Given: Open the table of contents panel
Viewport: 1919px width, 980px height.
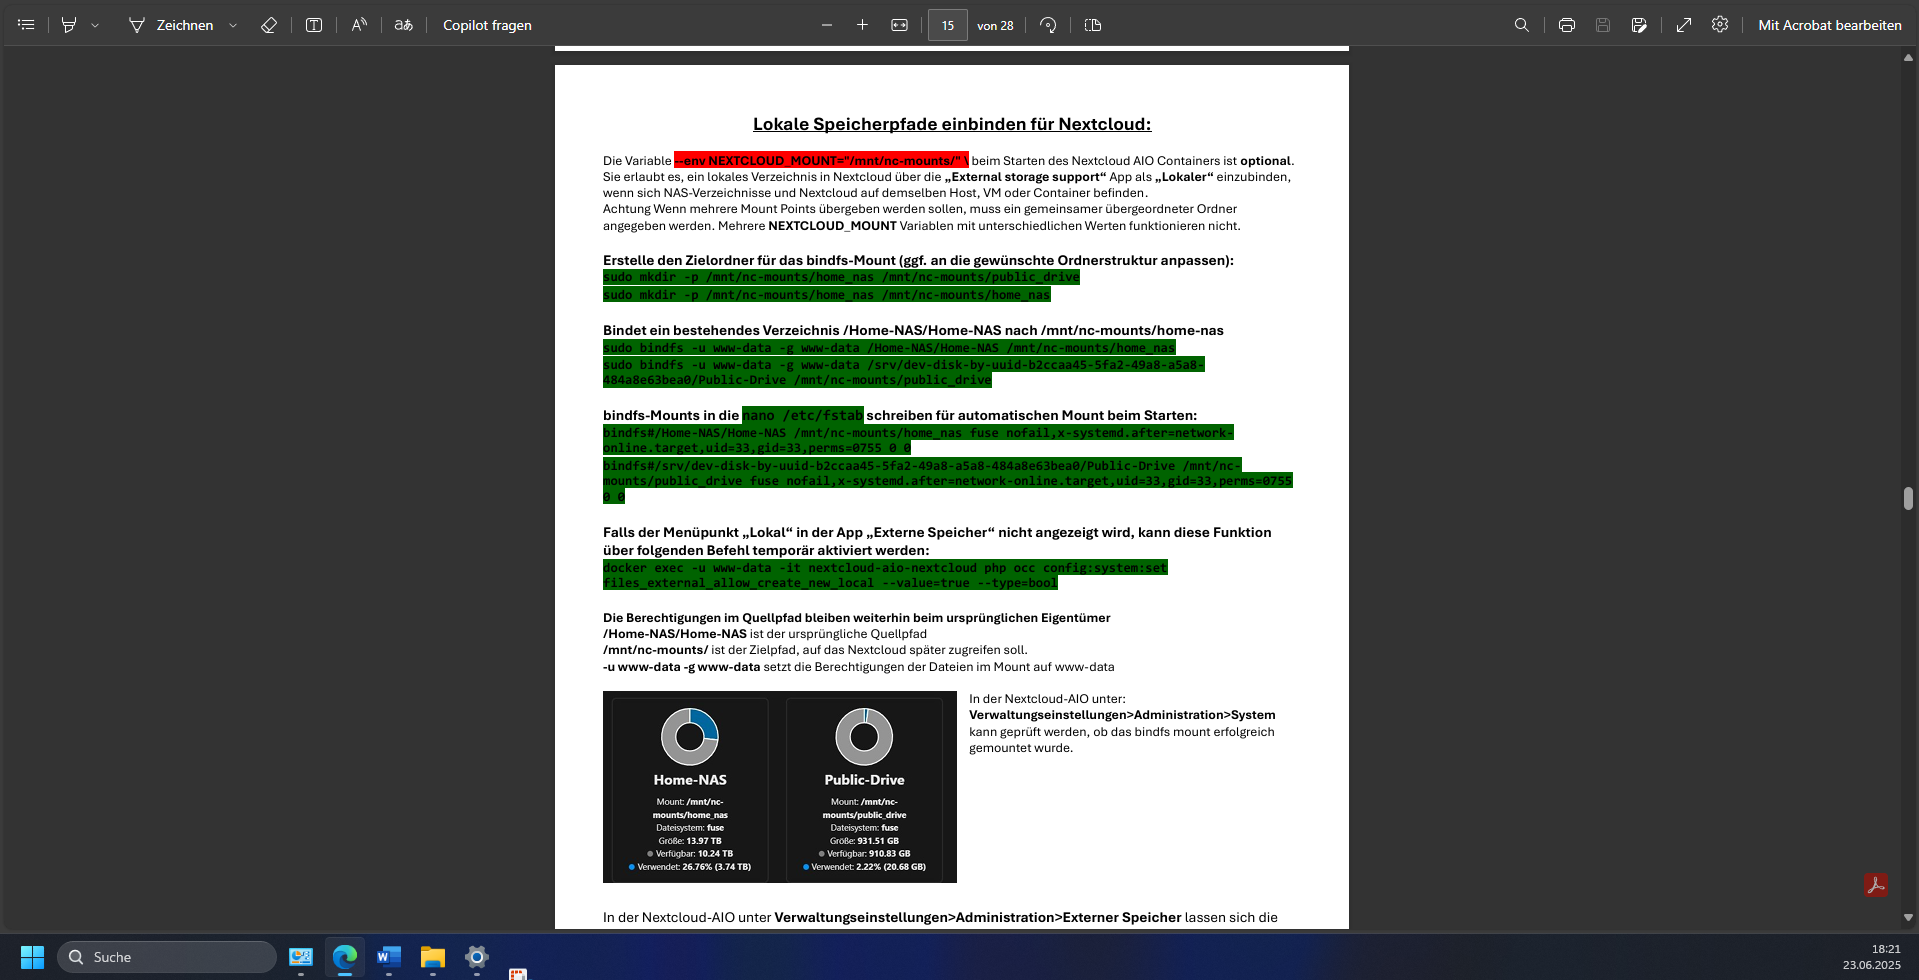Looking at the screenshot, I should [x=25, y=25].
